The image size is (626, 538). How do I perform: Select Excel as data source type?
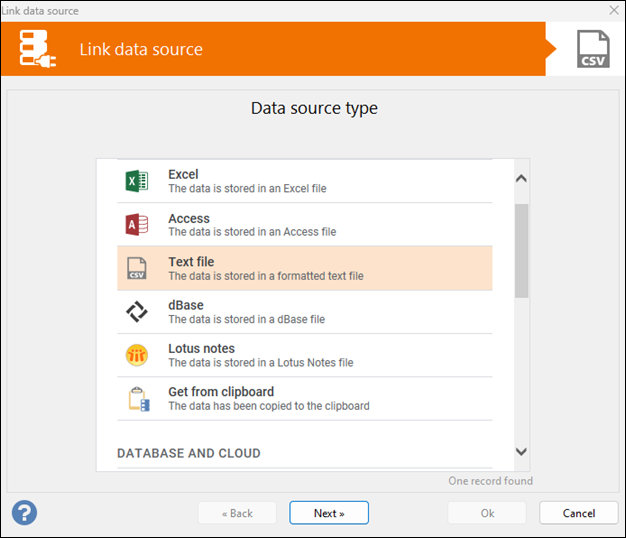(x=183, y=175)
